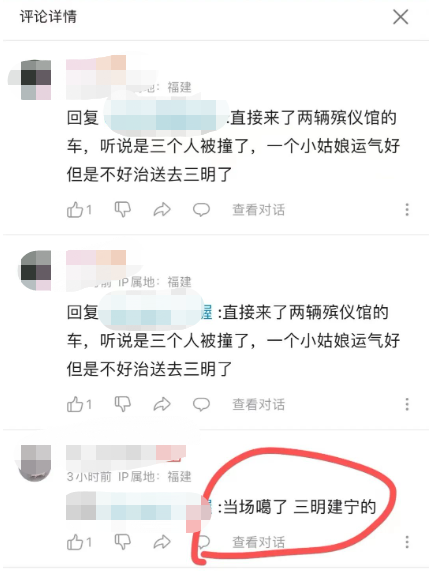Dislike the third comment with thumbs-down
This screenshot has width=433, height=576.
point(123,542)
